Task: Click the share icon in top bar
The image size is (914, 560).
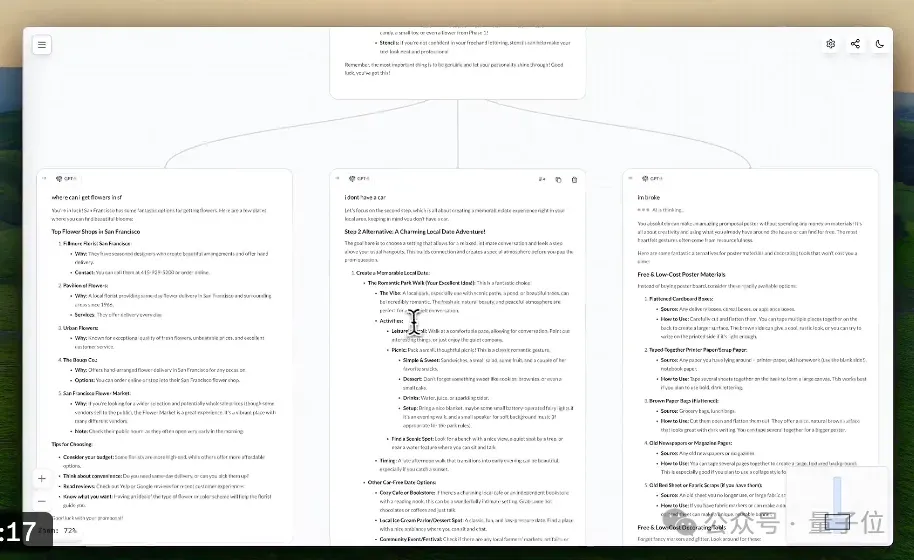Action: point(855,44)
